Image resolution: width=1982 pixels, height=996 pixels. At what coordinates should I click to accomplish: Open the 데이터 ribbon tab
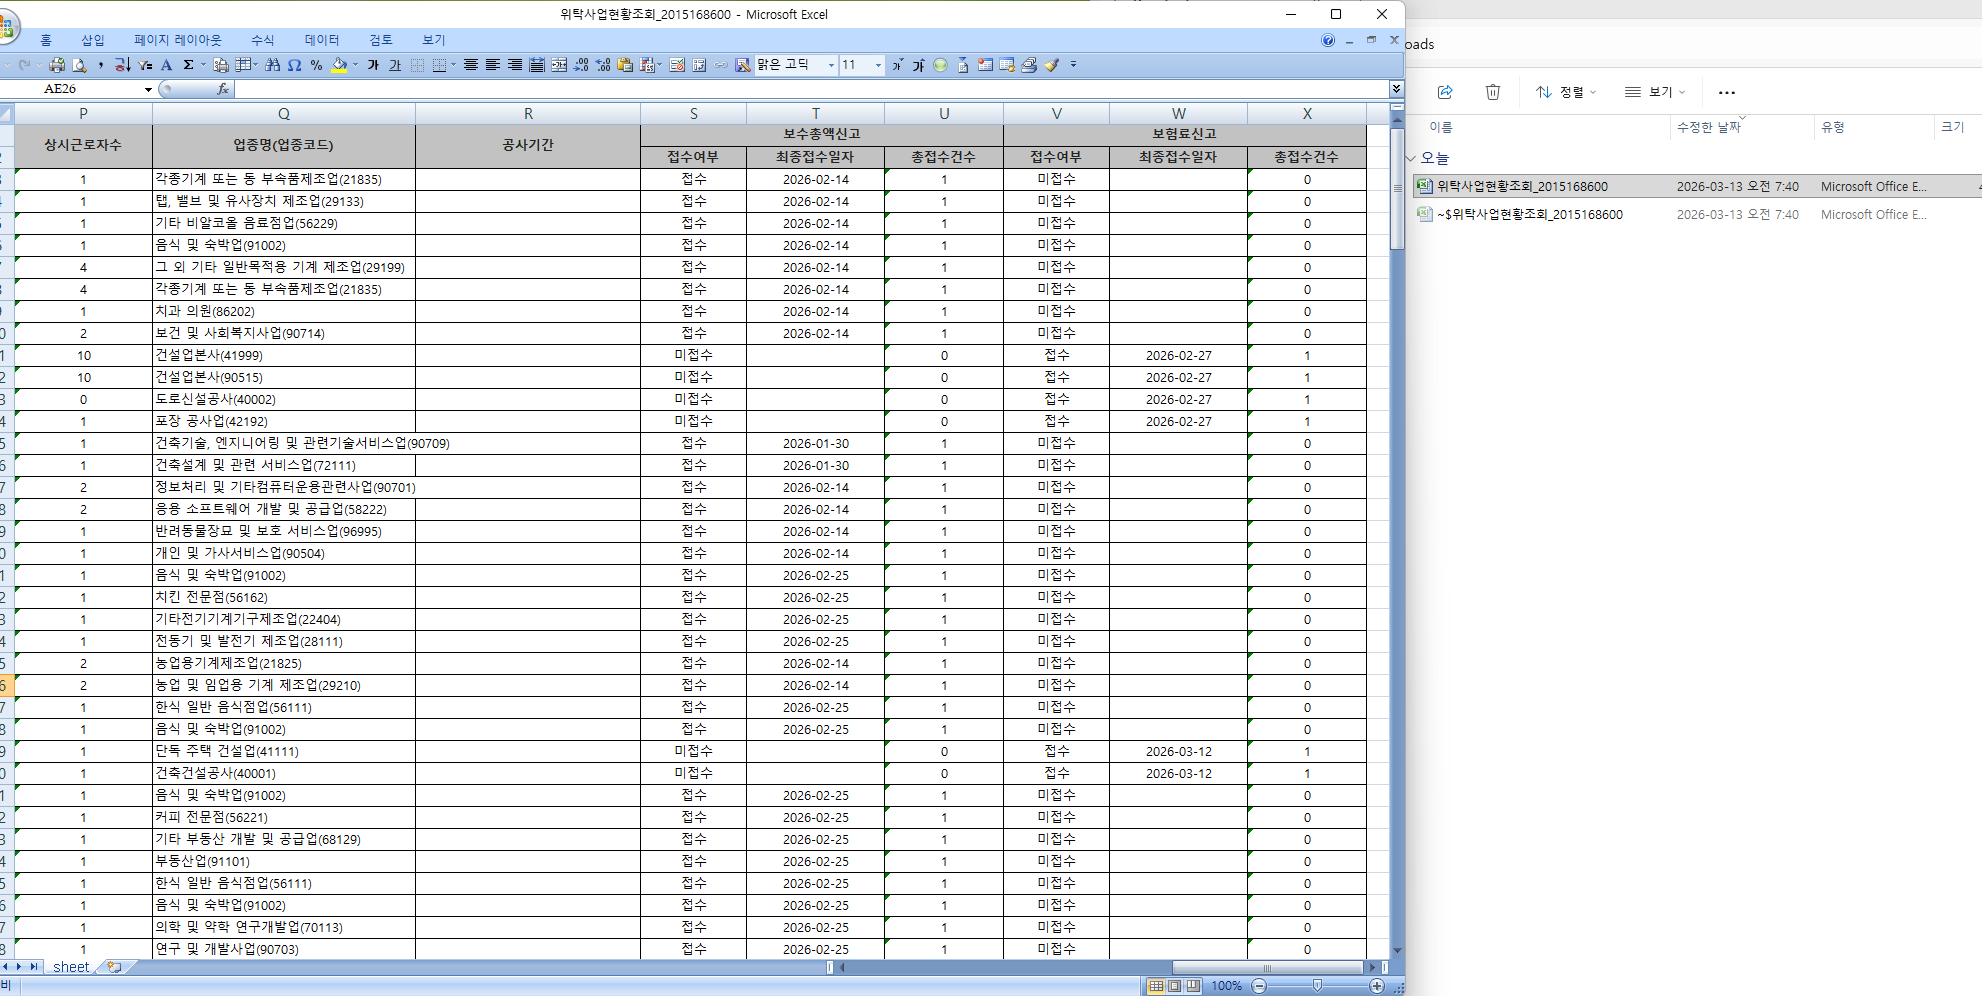pyautogui.click(x=322, y=40)
